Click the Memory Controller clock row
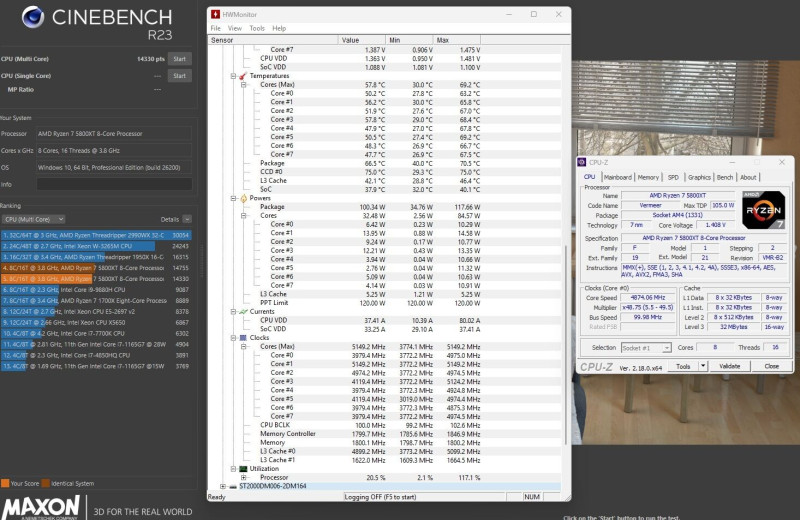800x520 pixels. pyautogui.click(x=385, y=434)
